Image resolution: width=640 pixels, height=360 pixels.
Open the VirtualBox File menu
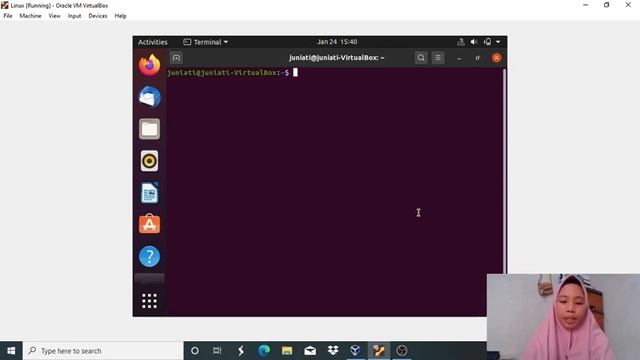8,16
